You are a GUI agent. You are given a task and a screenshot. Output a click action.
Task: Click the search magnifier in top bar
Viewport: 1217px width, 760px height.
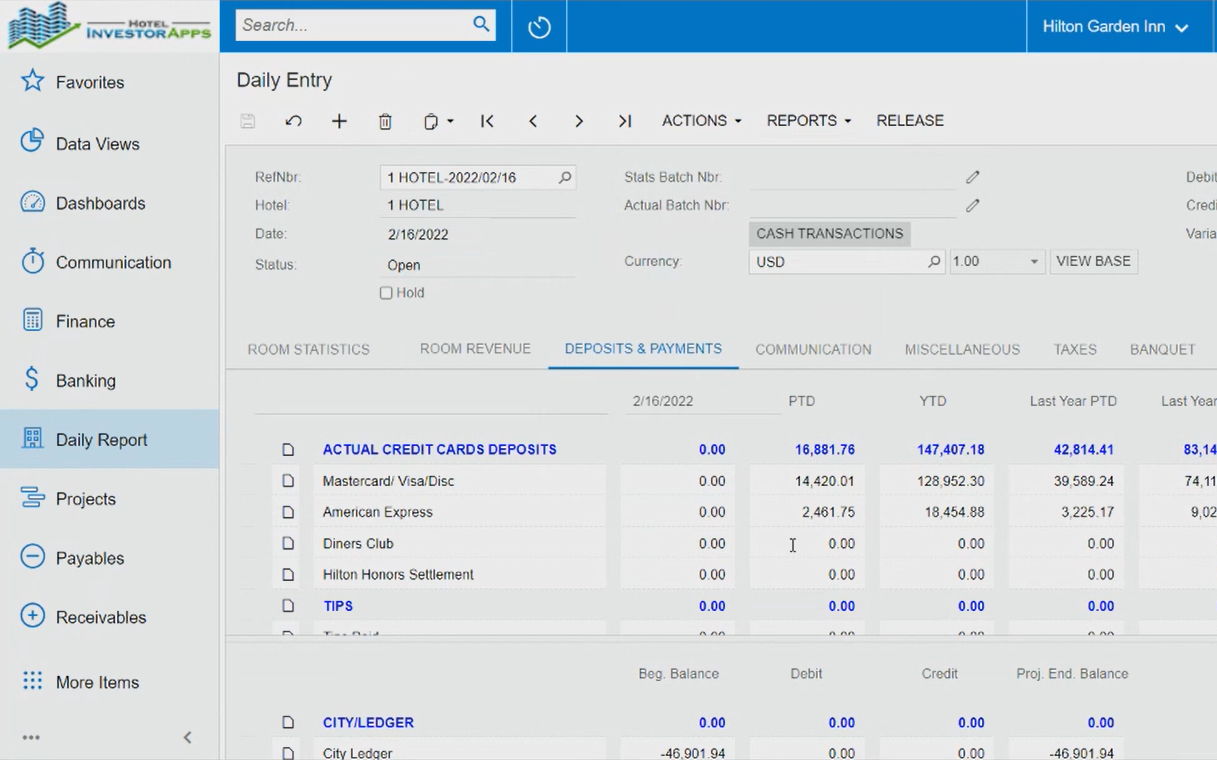tap(481, 25)
